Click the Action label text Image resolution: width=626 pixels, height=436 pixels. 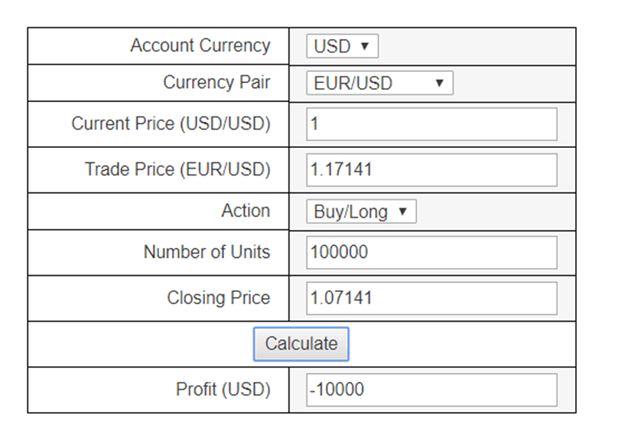[245, 211]
